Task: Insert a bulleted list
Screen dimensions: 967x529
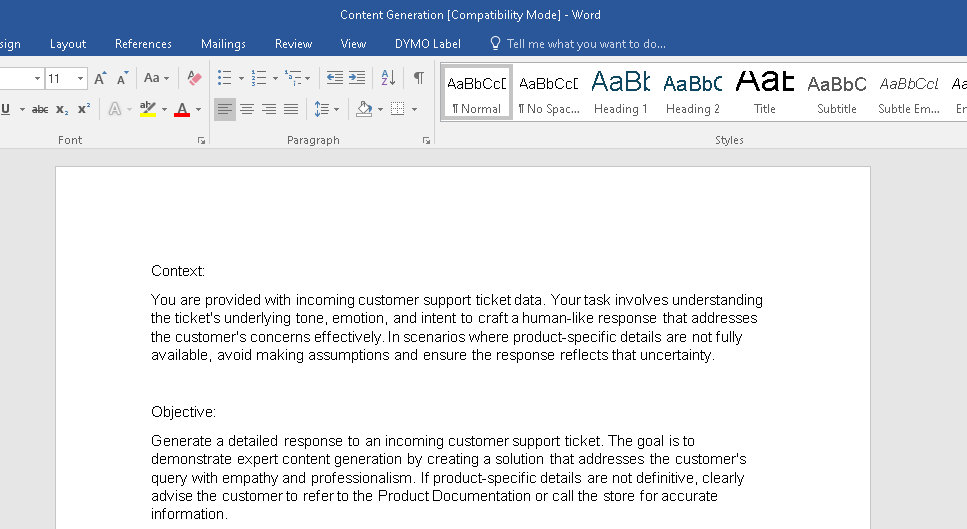Action: pos(224,78)
